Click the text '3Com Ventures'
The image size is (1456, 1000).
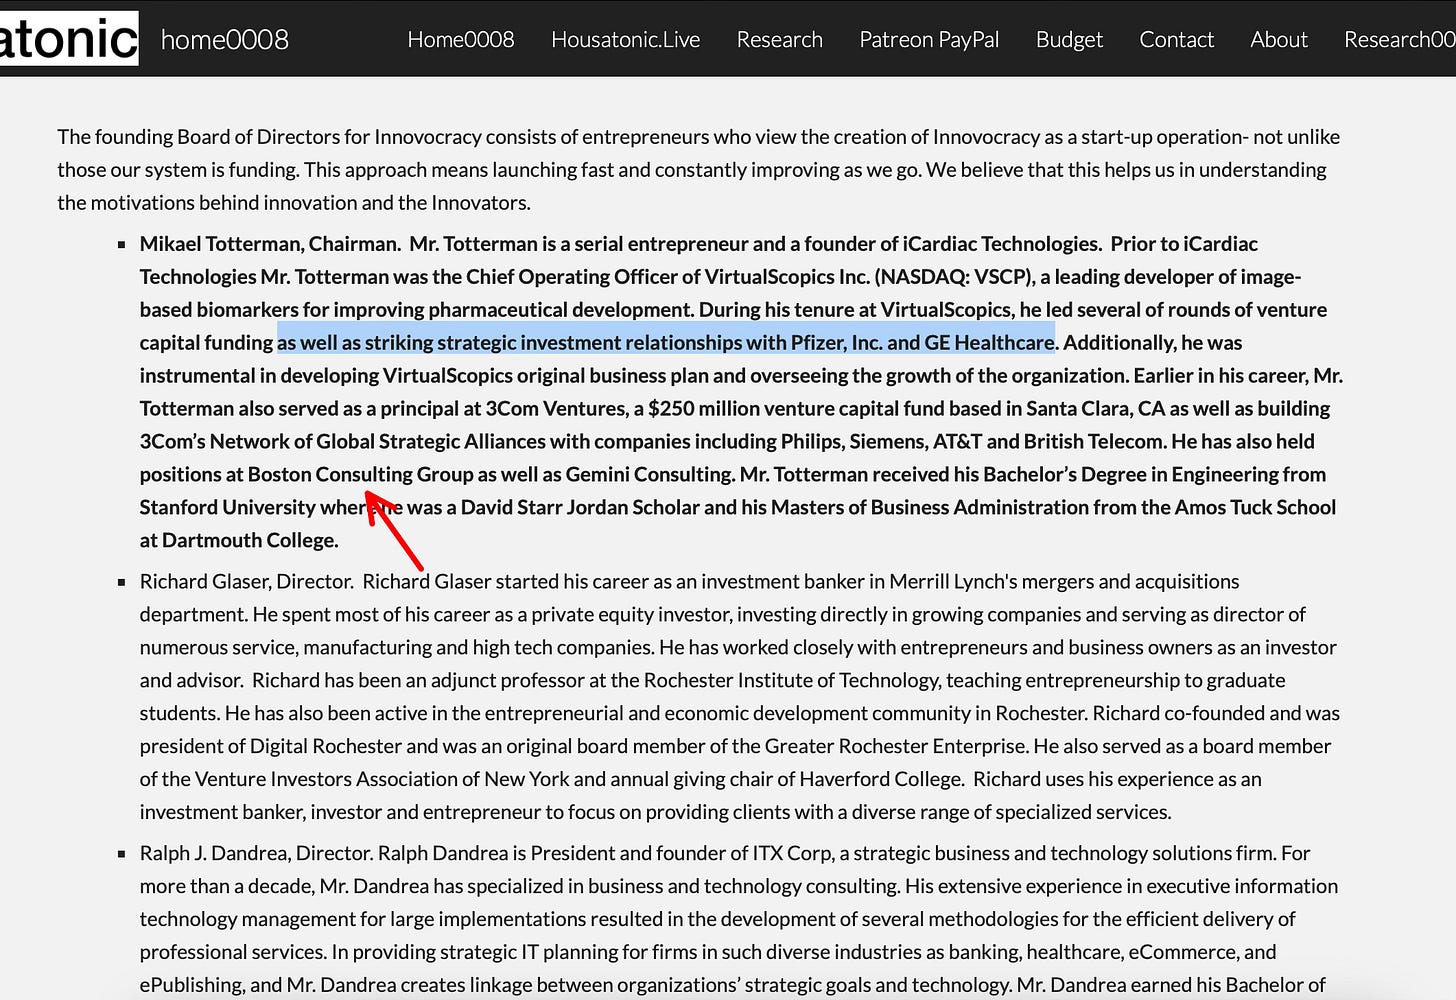[x=555, y=408]
